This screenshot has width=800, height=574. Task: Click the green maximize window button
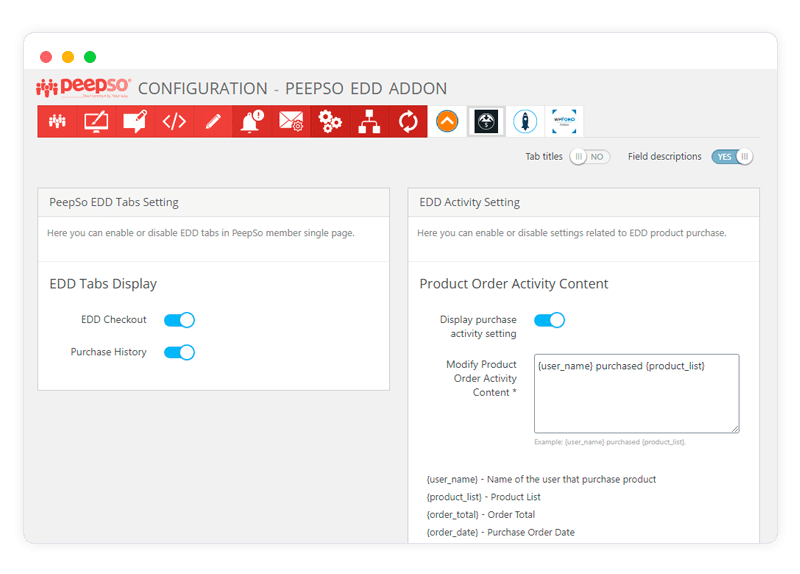point(90,57)
